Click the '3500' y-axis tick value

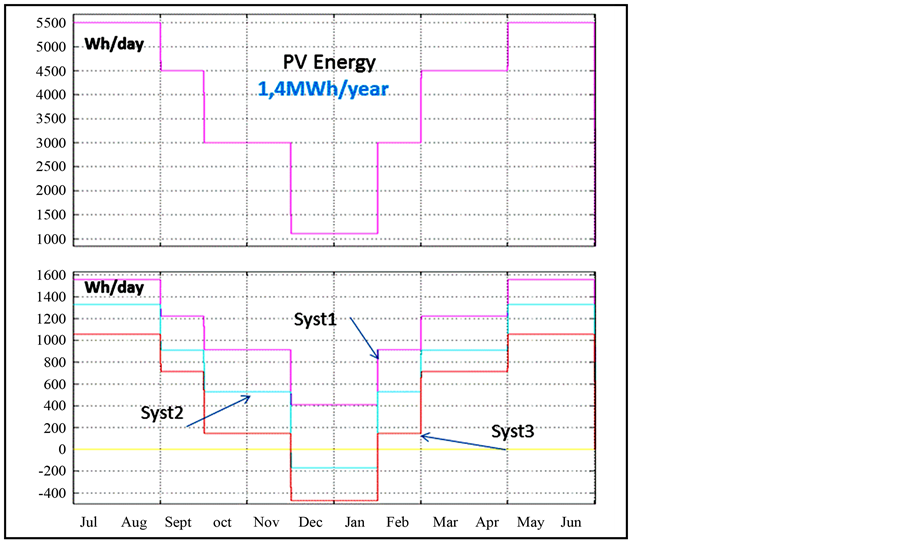tap(51, 118)
